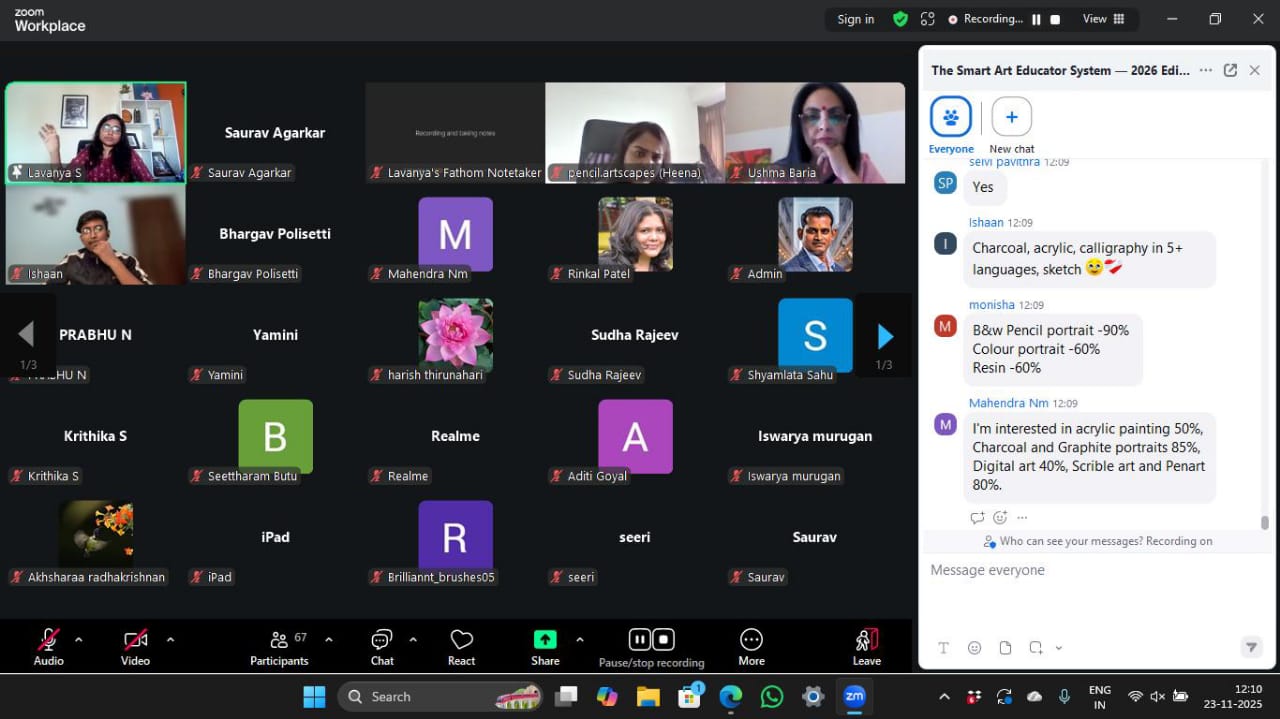Open the More options icon

tap(751, 640)
